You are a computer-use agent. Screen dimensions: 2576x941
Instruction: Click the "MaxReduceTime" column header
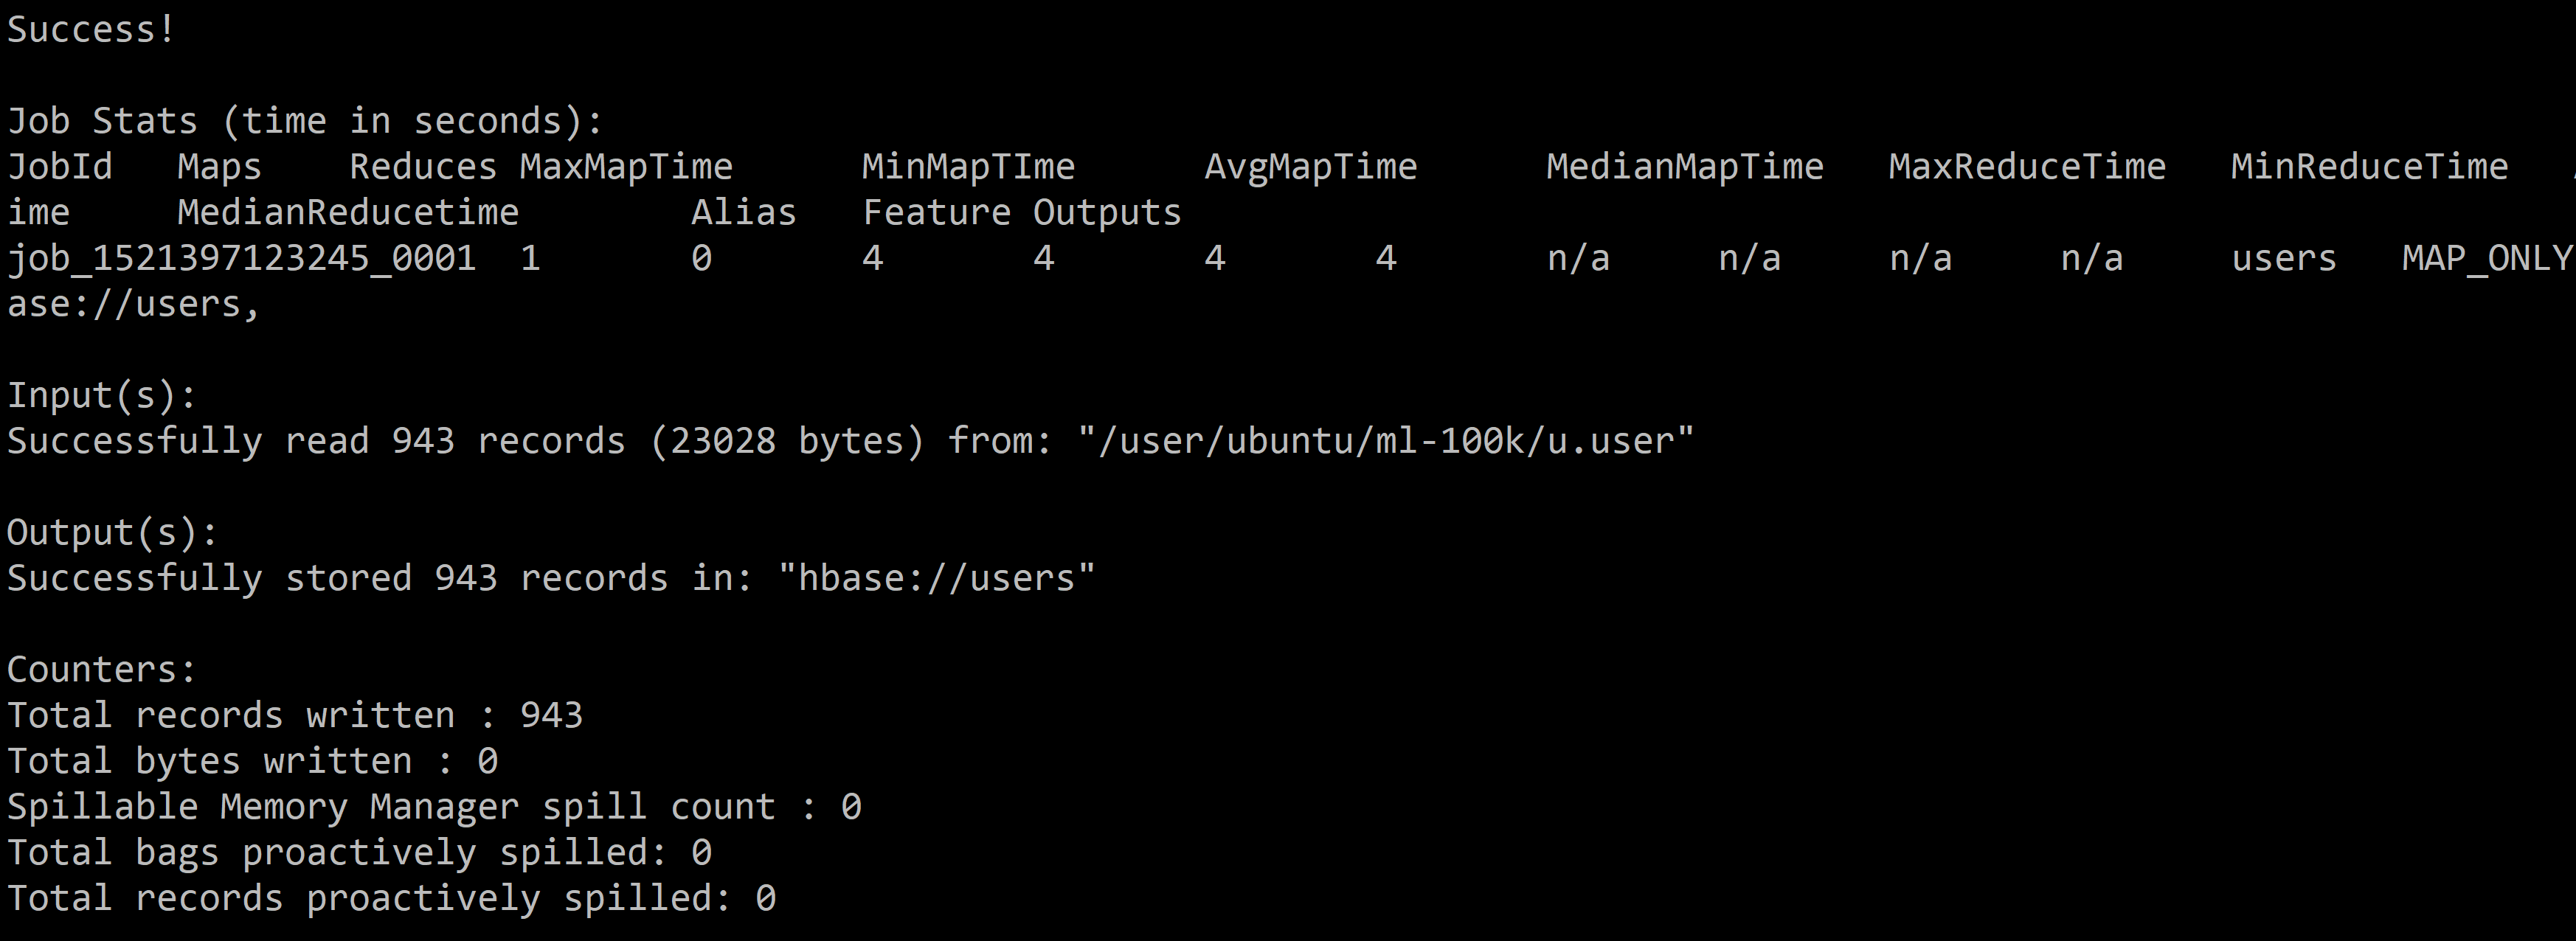[2026, 167]
